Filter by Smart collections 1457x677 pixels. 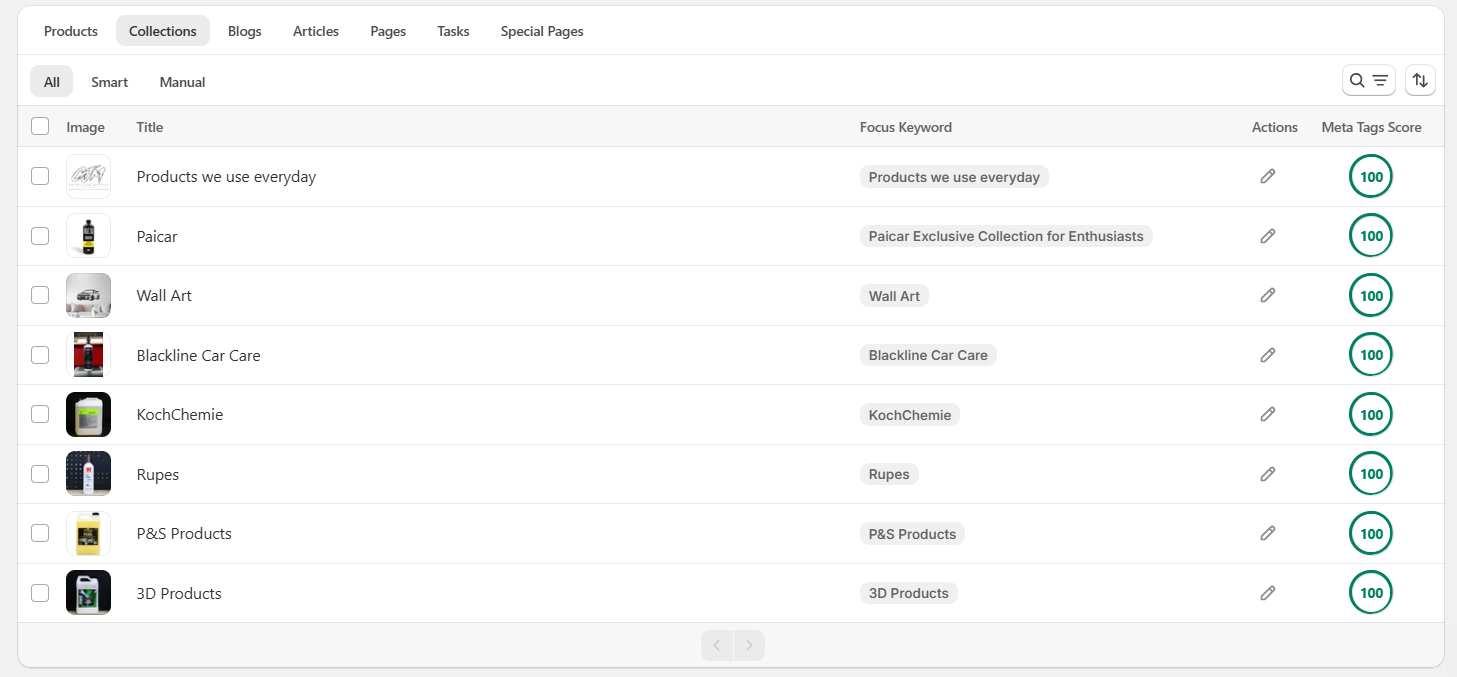(110, 82)
